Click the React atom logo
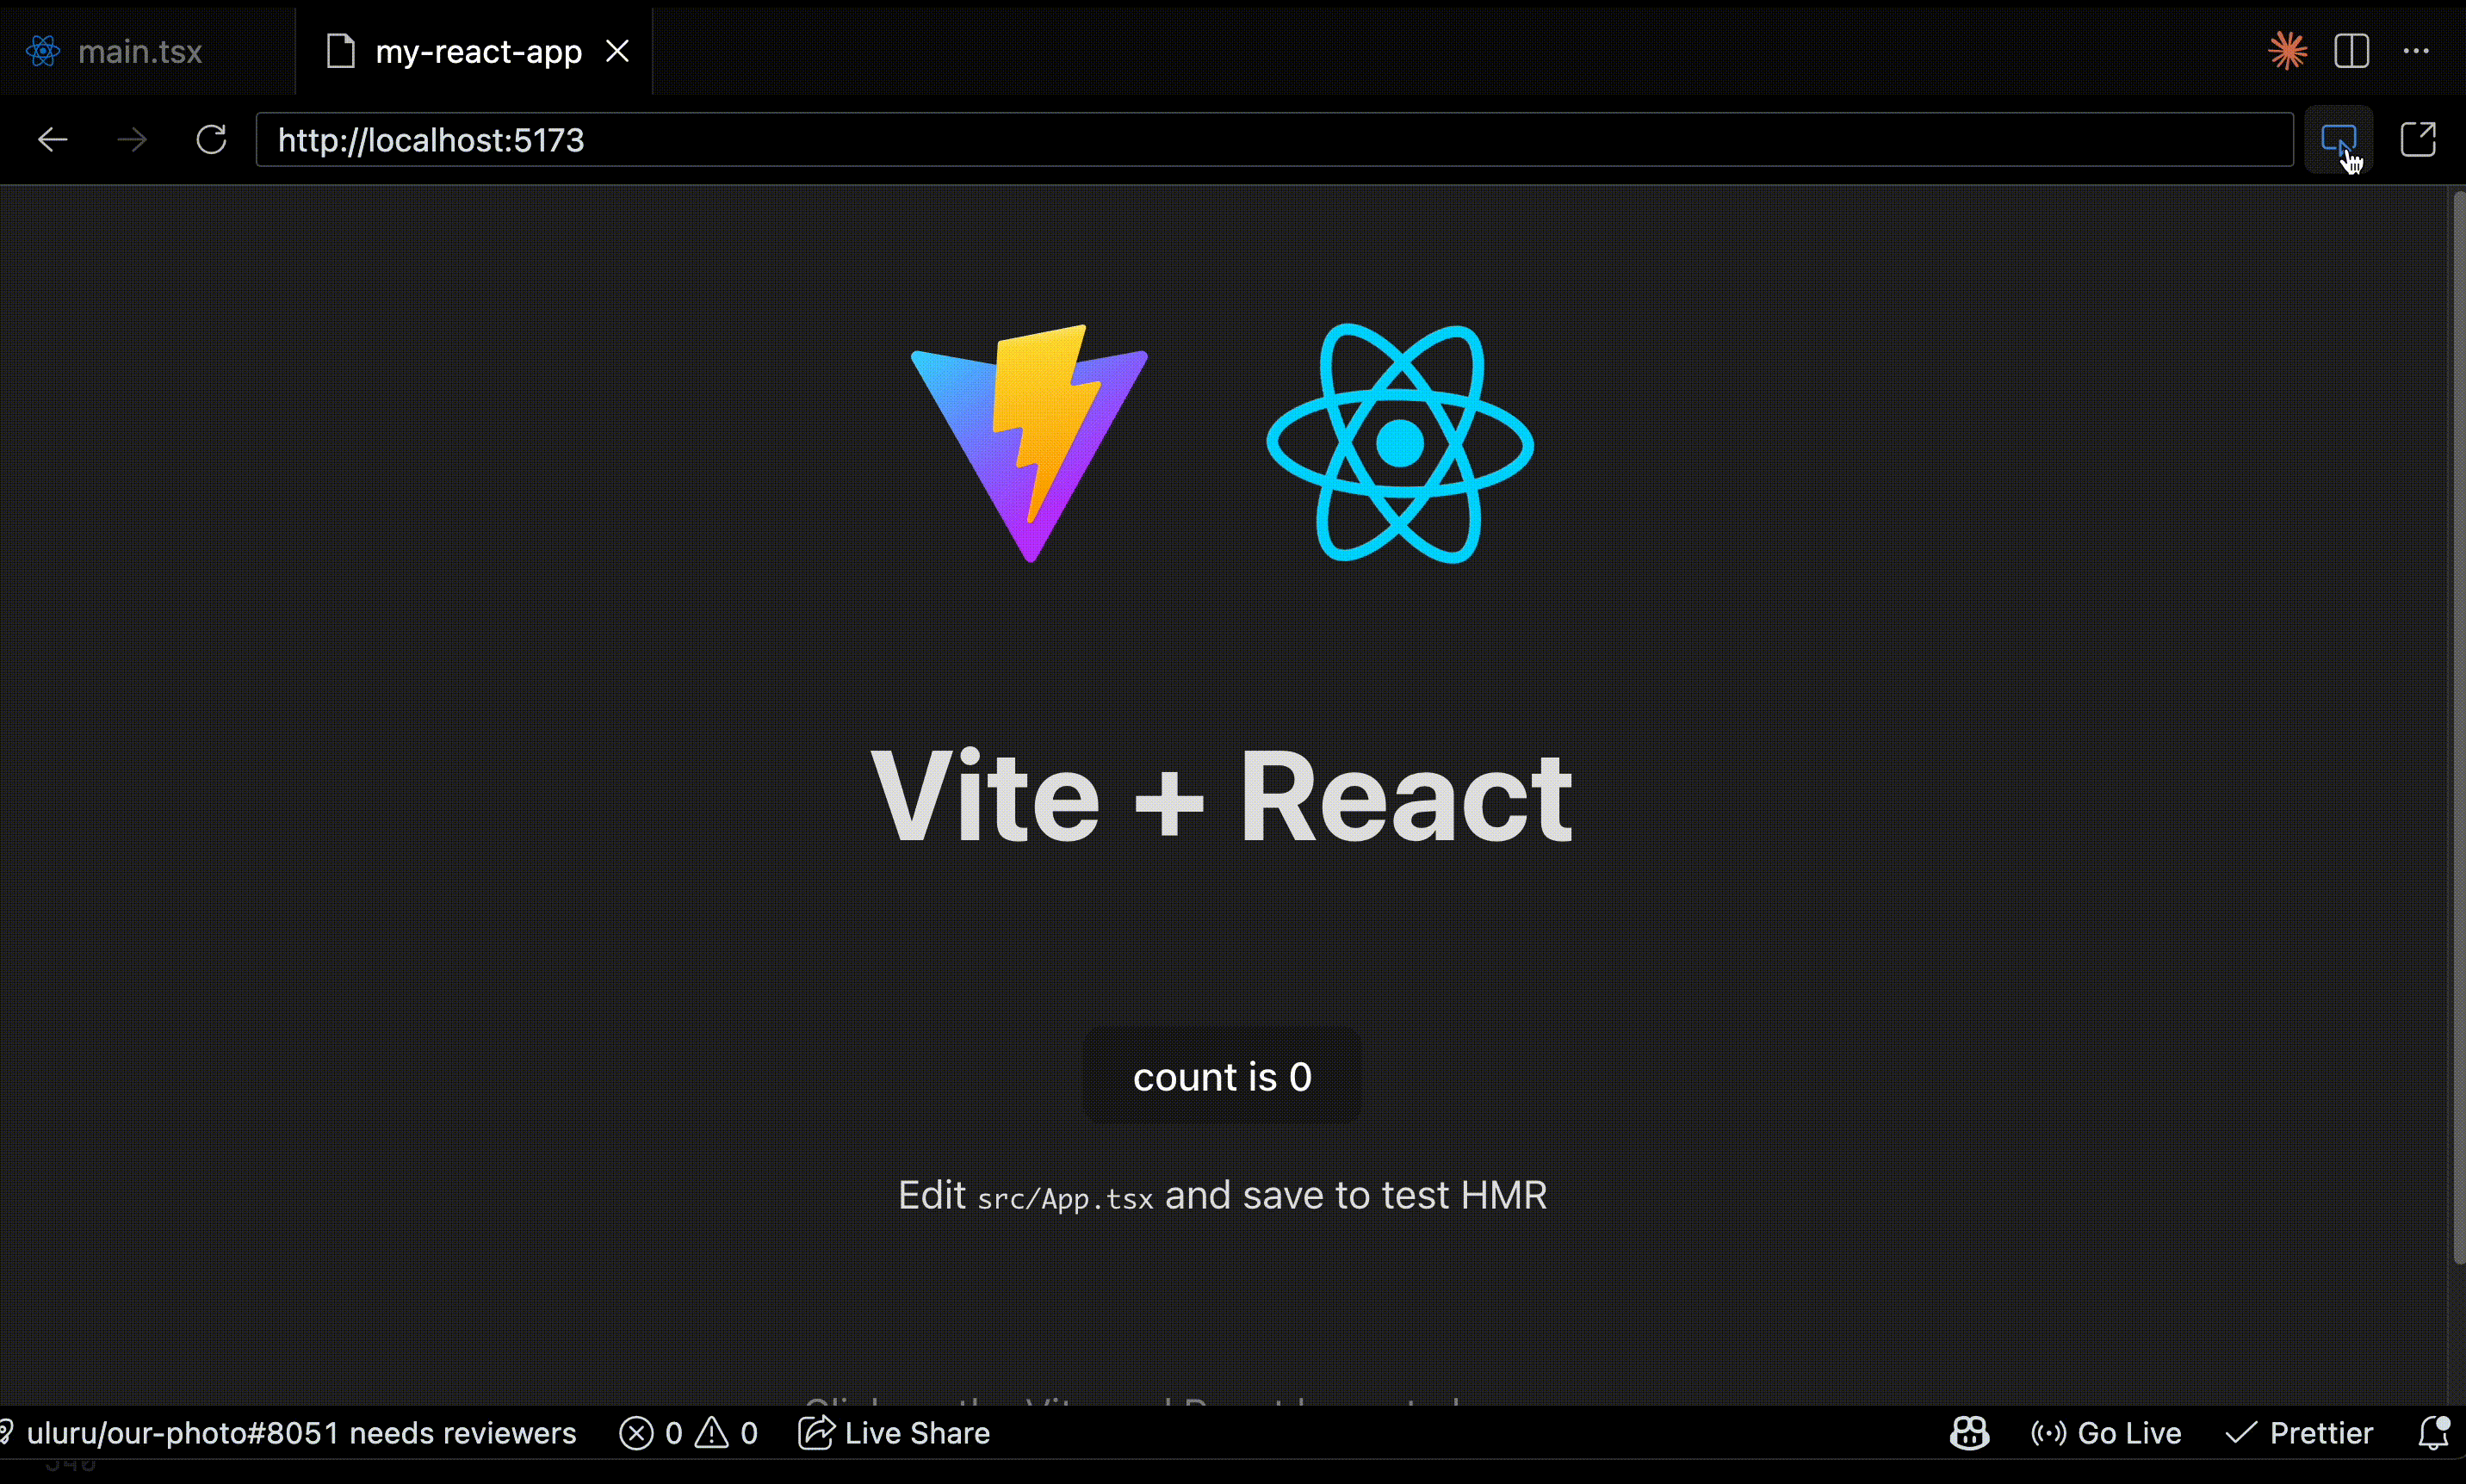2466x1484 pixels. (1399, 443)
